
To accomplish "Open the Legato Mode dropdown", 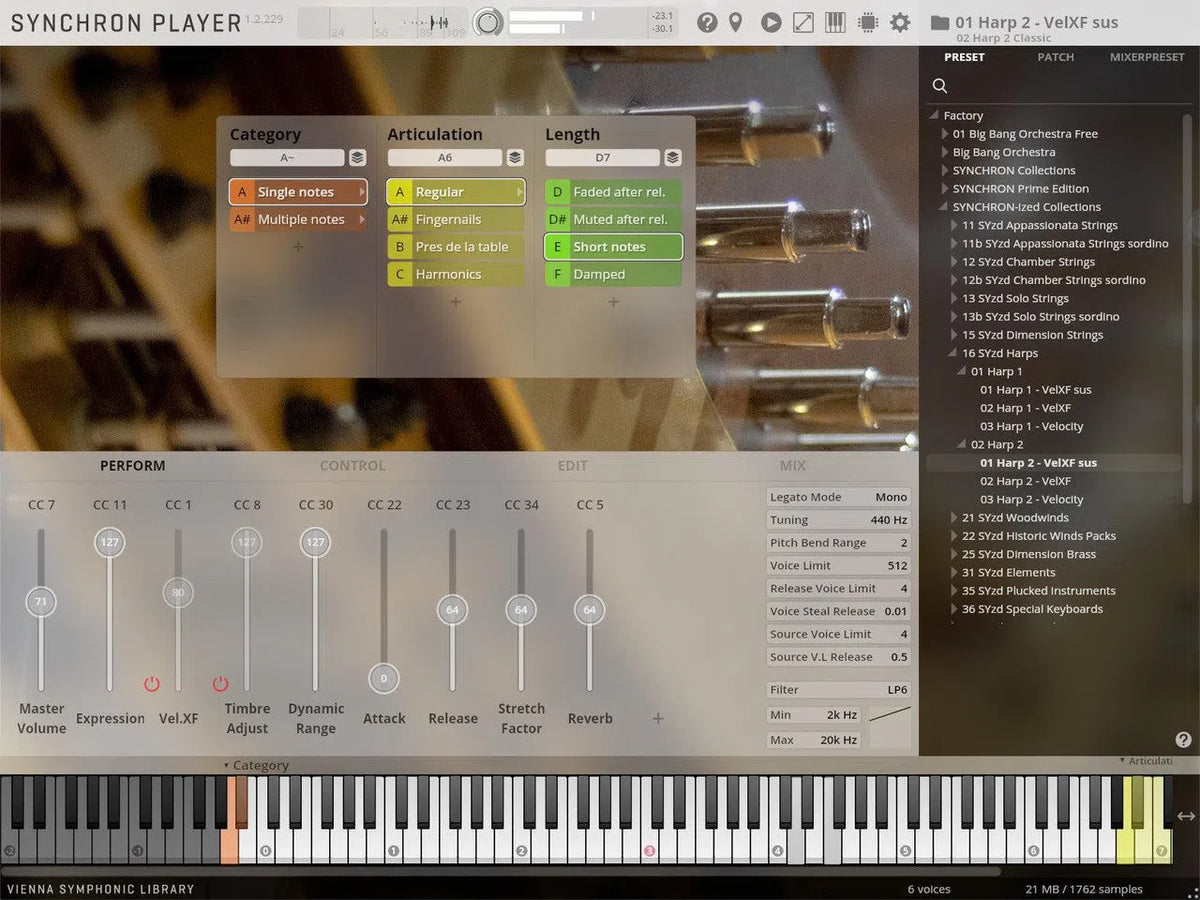I will pyautogui.click(x=838, y=497).
